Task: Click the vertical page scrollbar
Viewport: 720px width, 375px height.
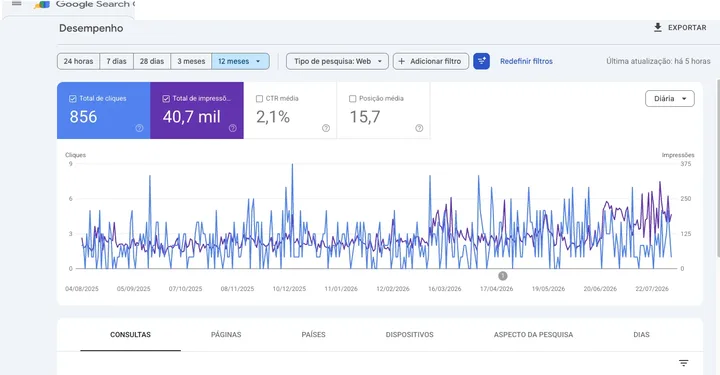Action: pos(718,168)
